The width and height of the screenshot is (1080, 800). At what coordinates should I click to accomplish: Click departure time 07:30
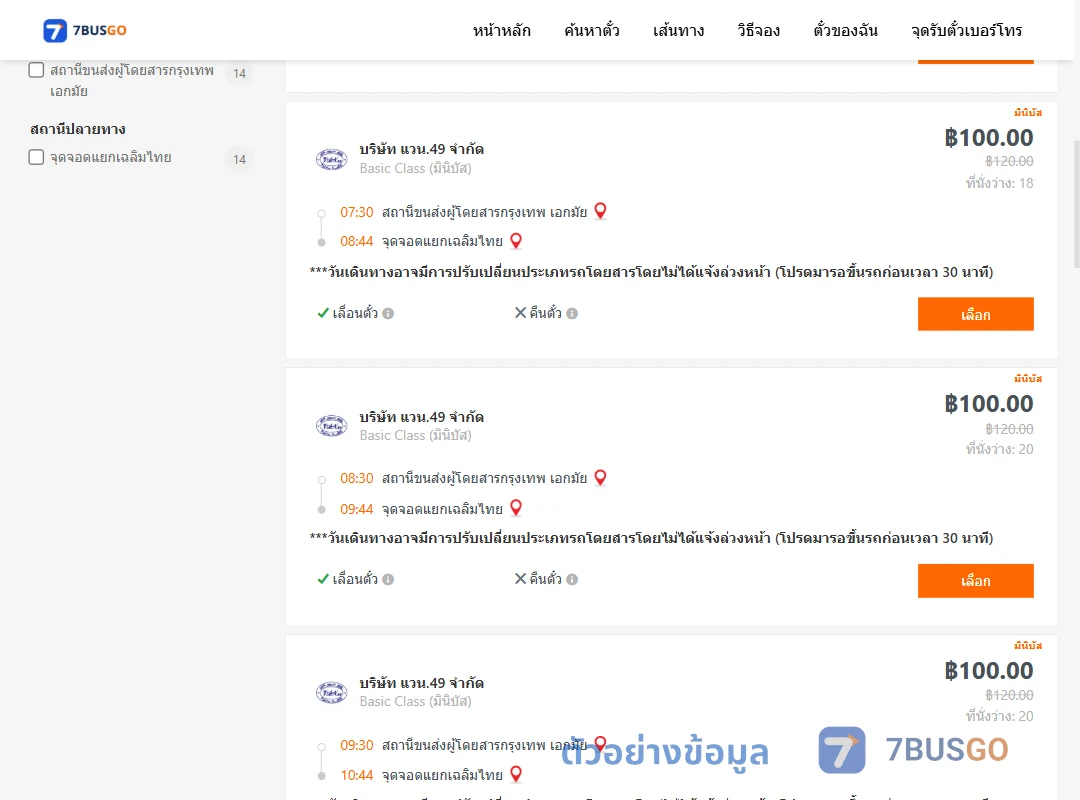[357, 212]
